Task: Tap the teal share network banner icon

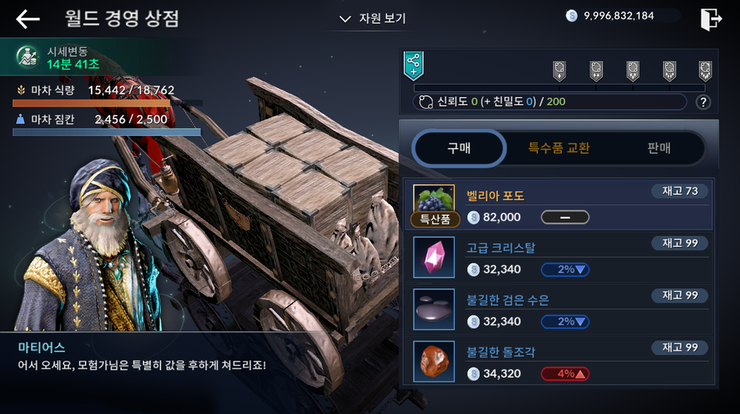Action: click(x=413, y=66)
